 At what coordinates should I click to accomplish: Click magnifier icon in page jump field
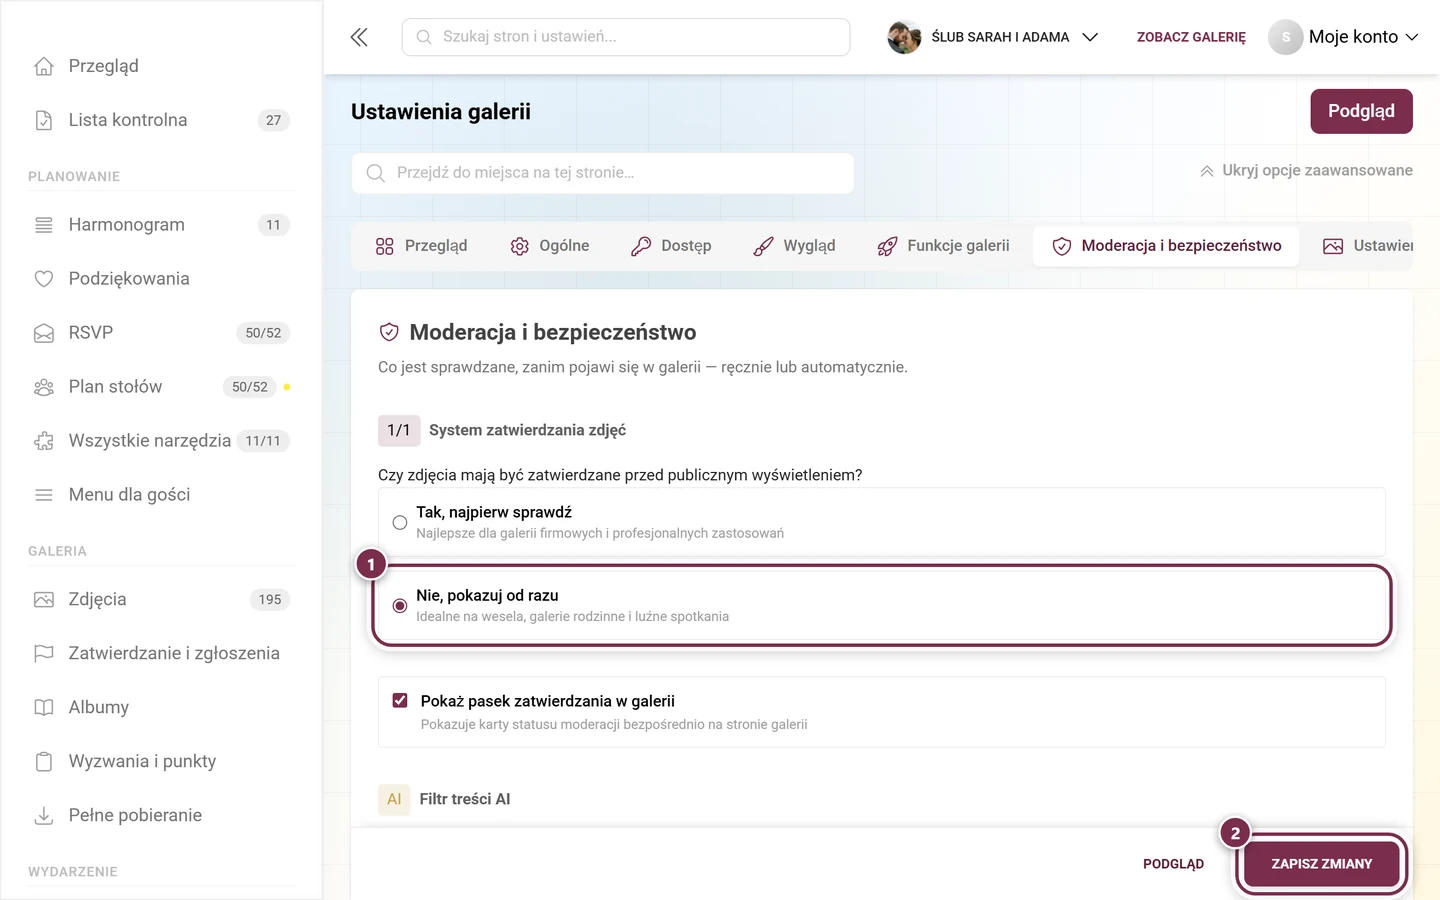[x=376, y=173]
